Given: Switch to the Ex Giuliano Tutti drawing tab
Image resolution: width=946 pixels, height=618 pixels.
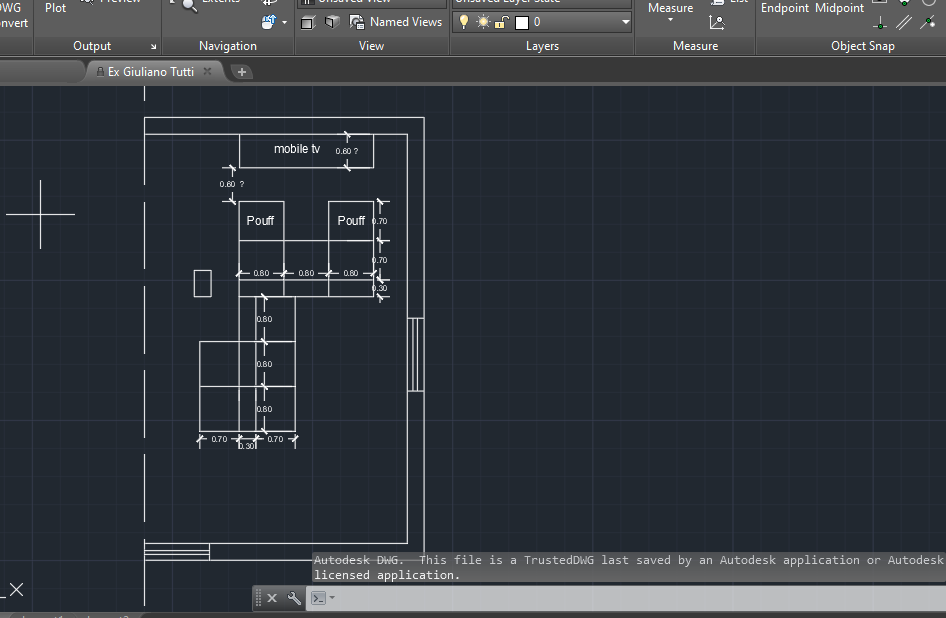Looking at the screenshot, I should [x=151, y=72].
